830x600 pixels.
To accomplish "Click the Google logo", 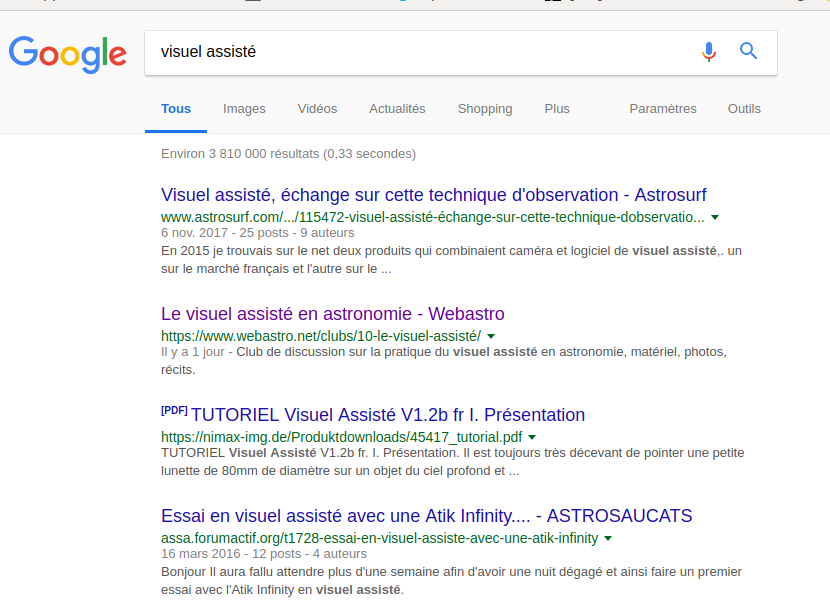I will click(x=68, y=54).
